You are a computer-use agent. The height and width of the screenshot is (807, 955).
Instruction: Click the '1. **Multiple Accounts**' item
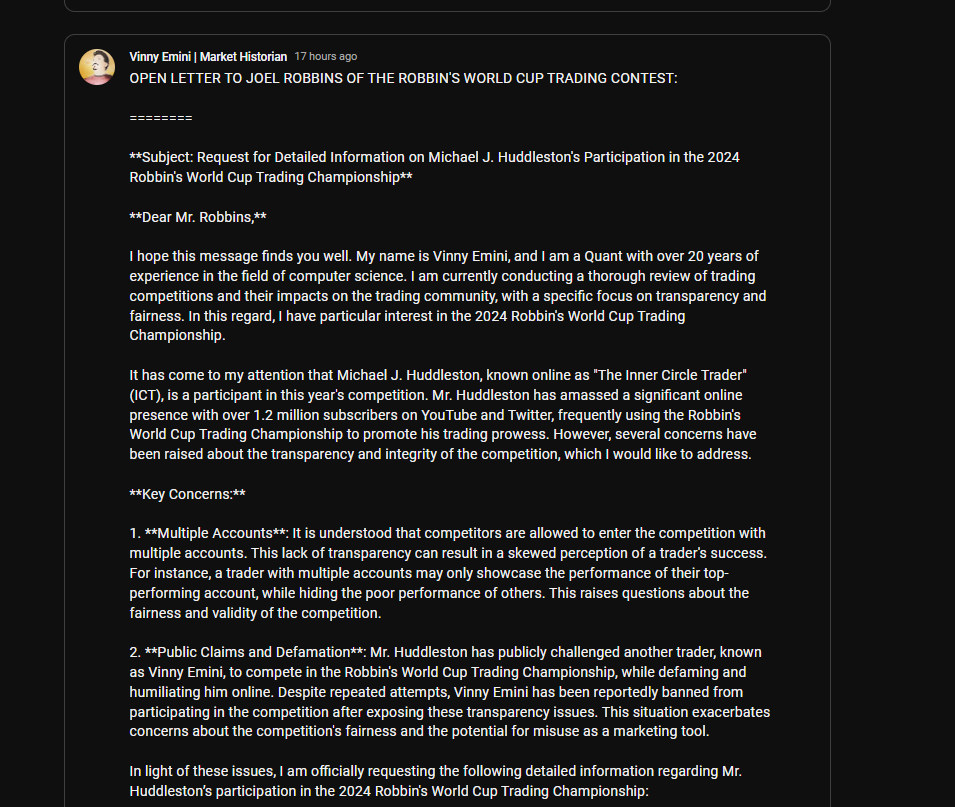[x=208, y=534]
